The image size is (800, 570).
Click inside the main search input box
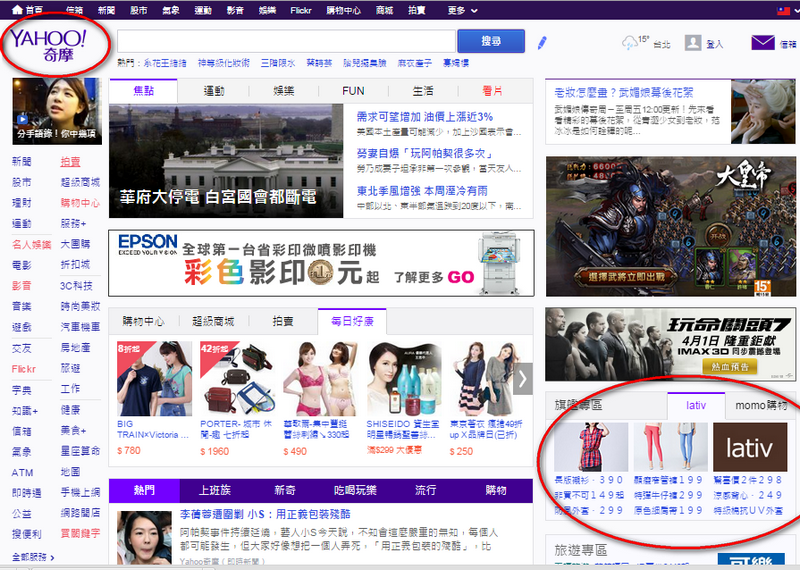click(x=286, y=41)
